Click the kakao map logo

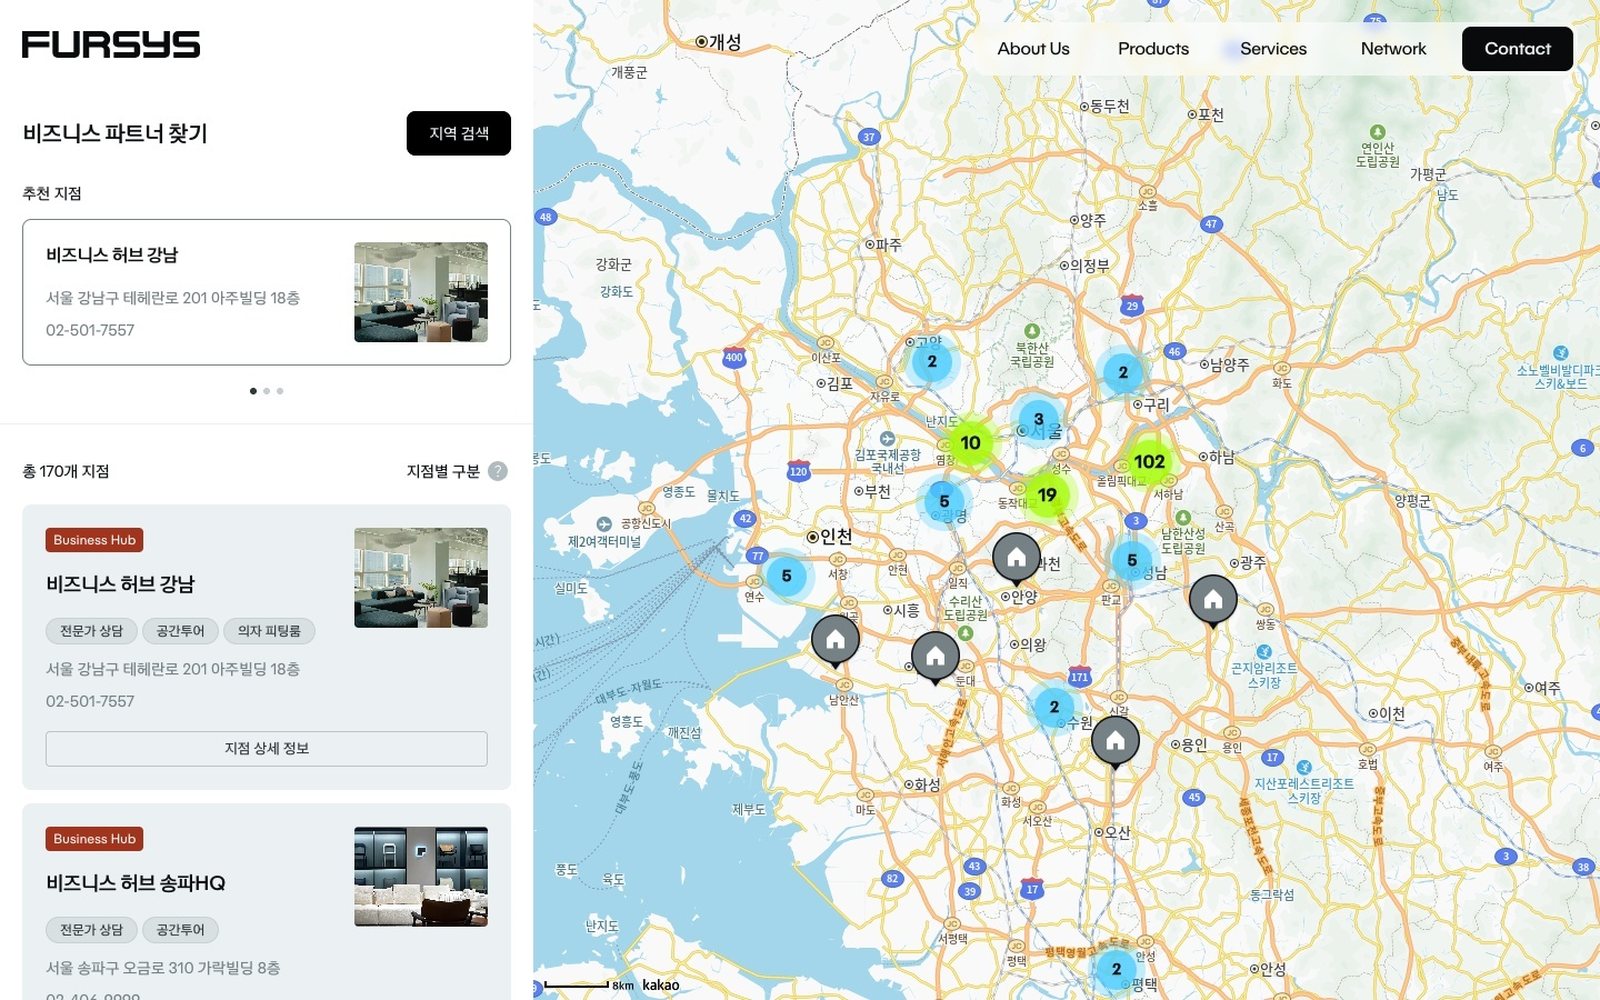[x=660, y=985]
